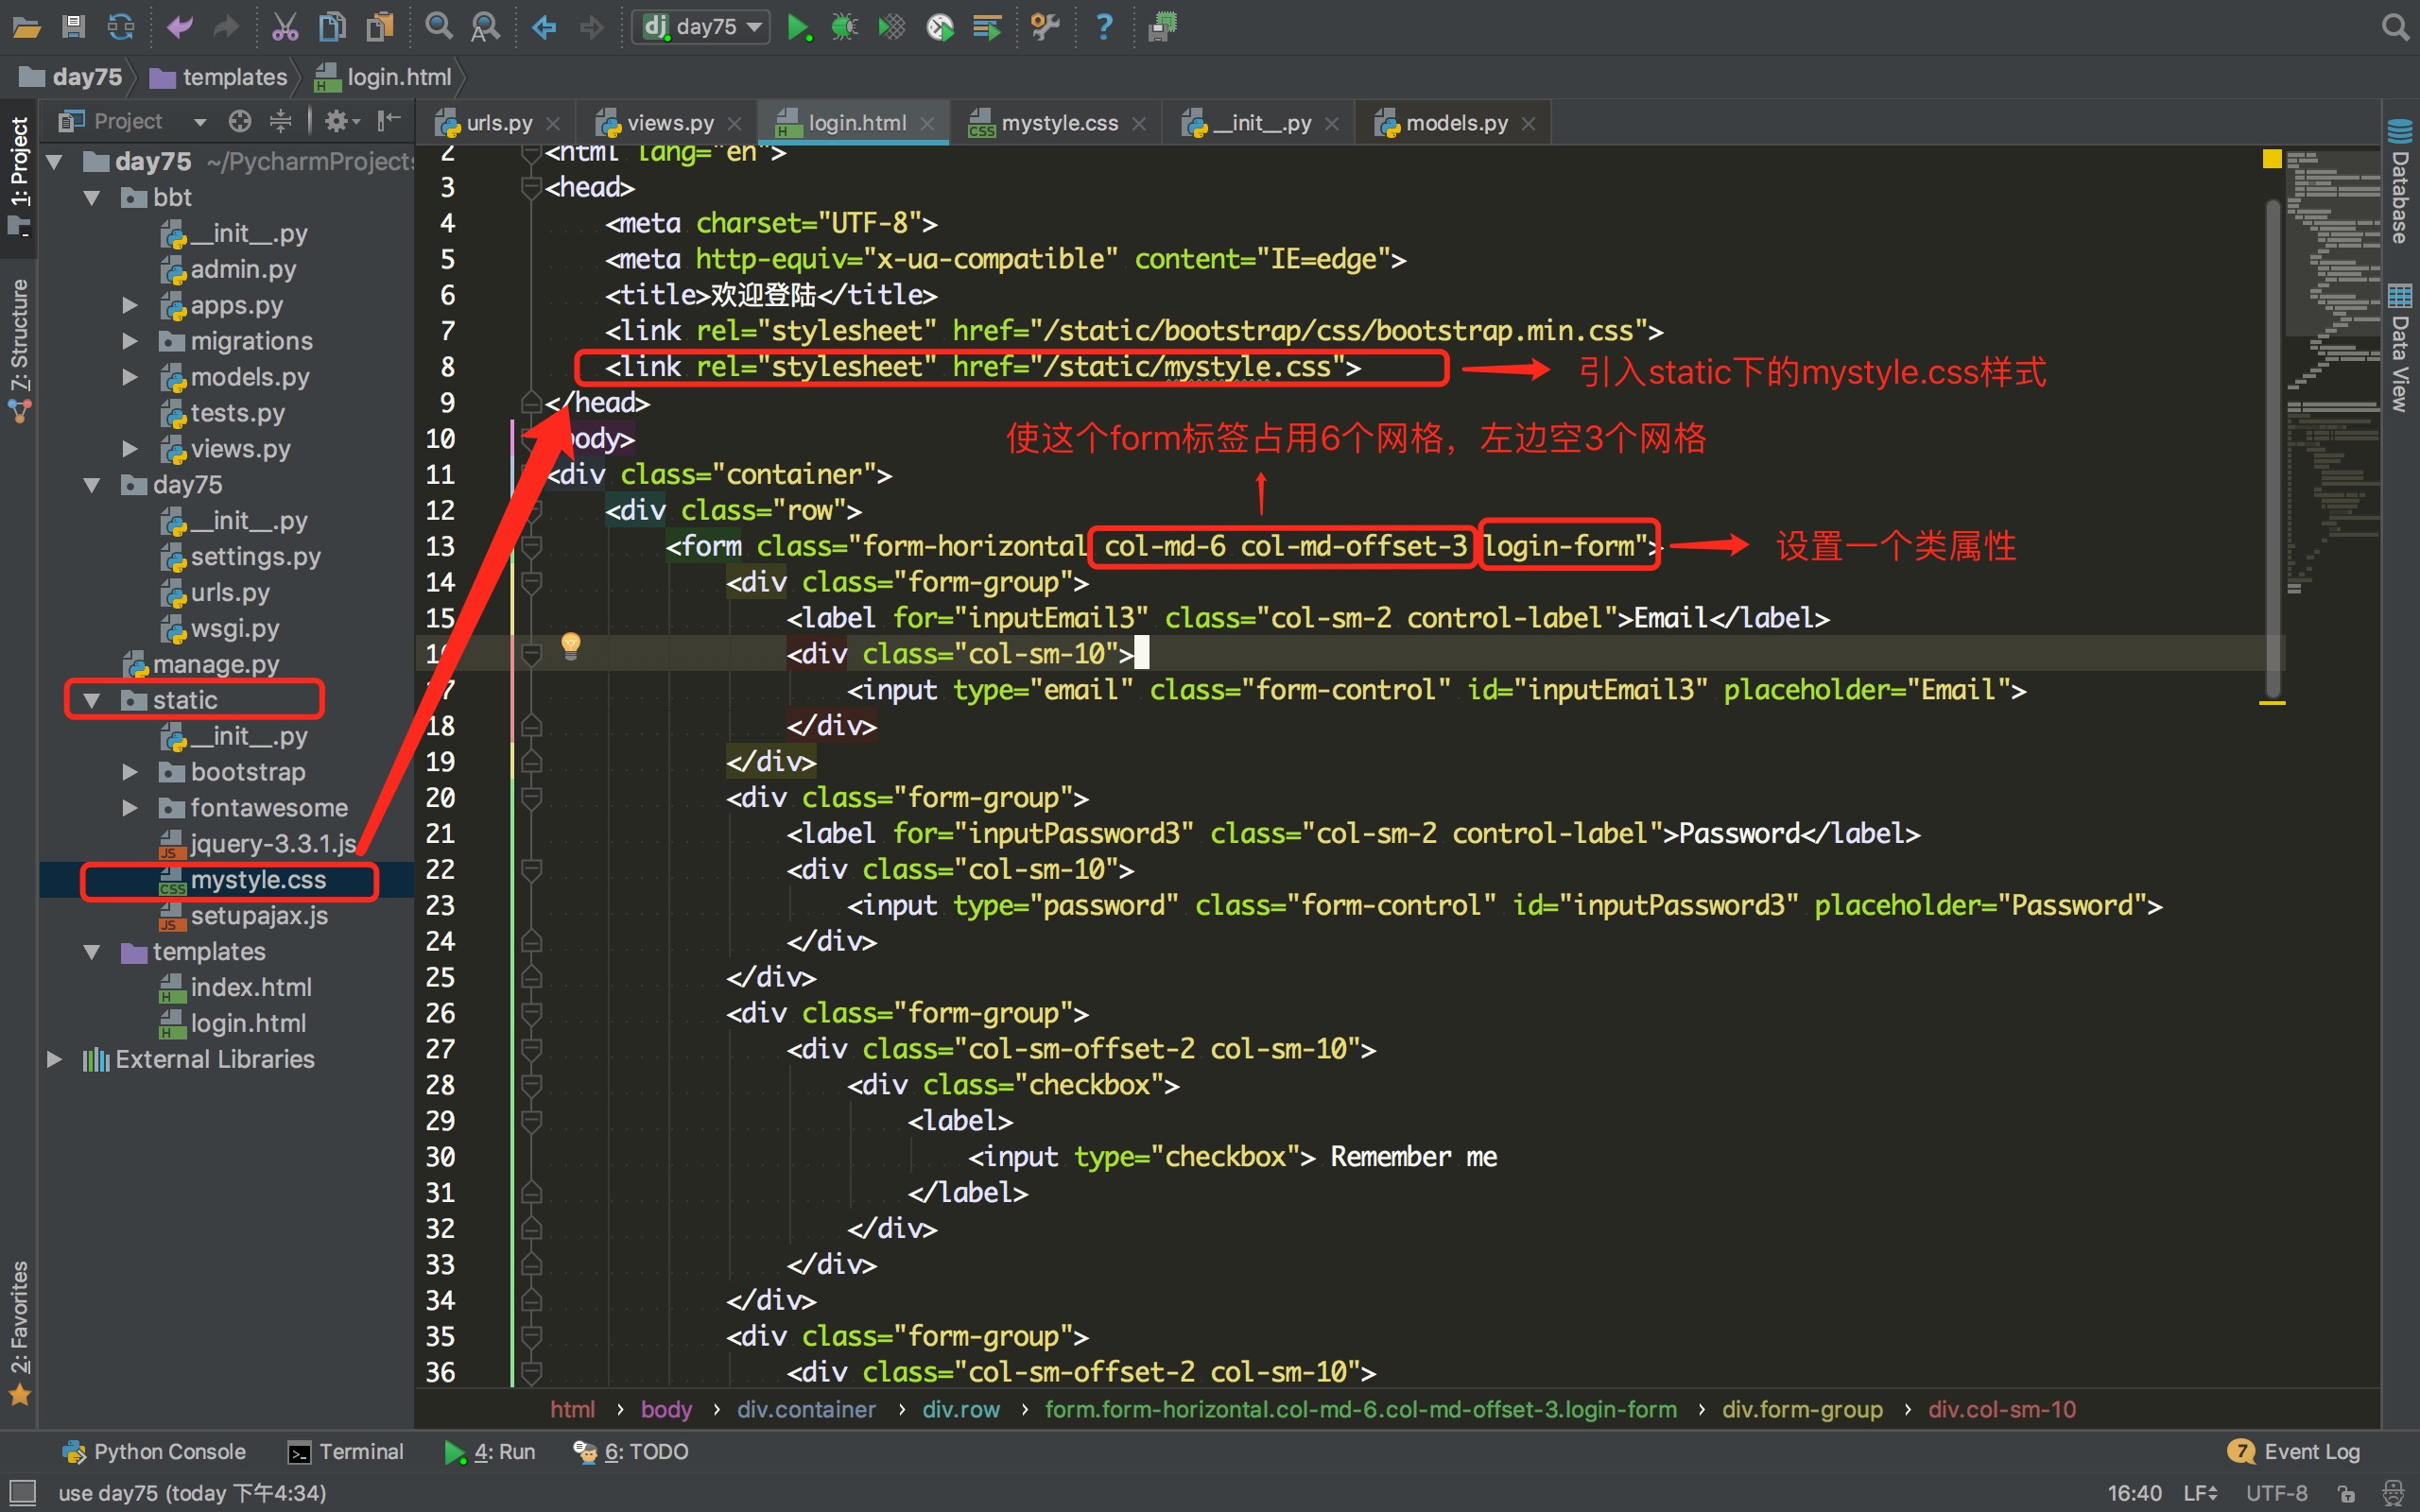The image size is (2420, 1512).
Task: Open Settings via the wrench icon
Action: pos(1044,27)
